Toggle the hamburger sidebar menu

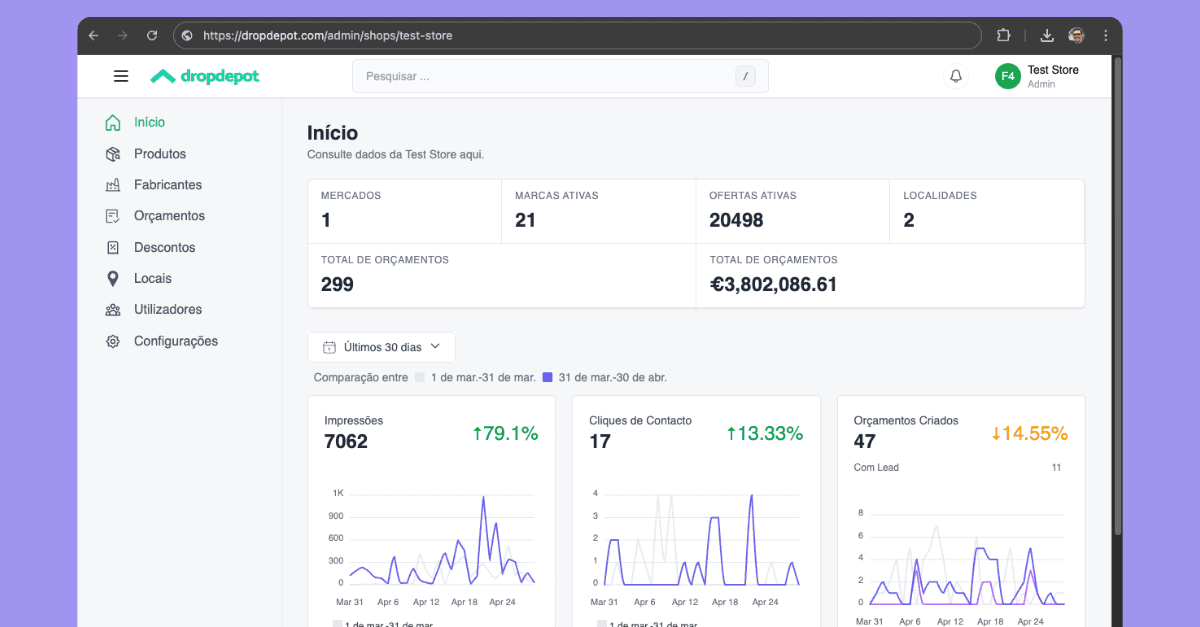121,76
